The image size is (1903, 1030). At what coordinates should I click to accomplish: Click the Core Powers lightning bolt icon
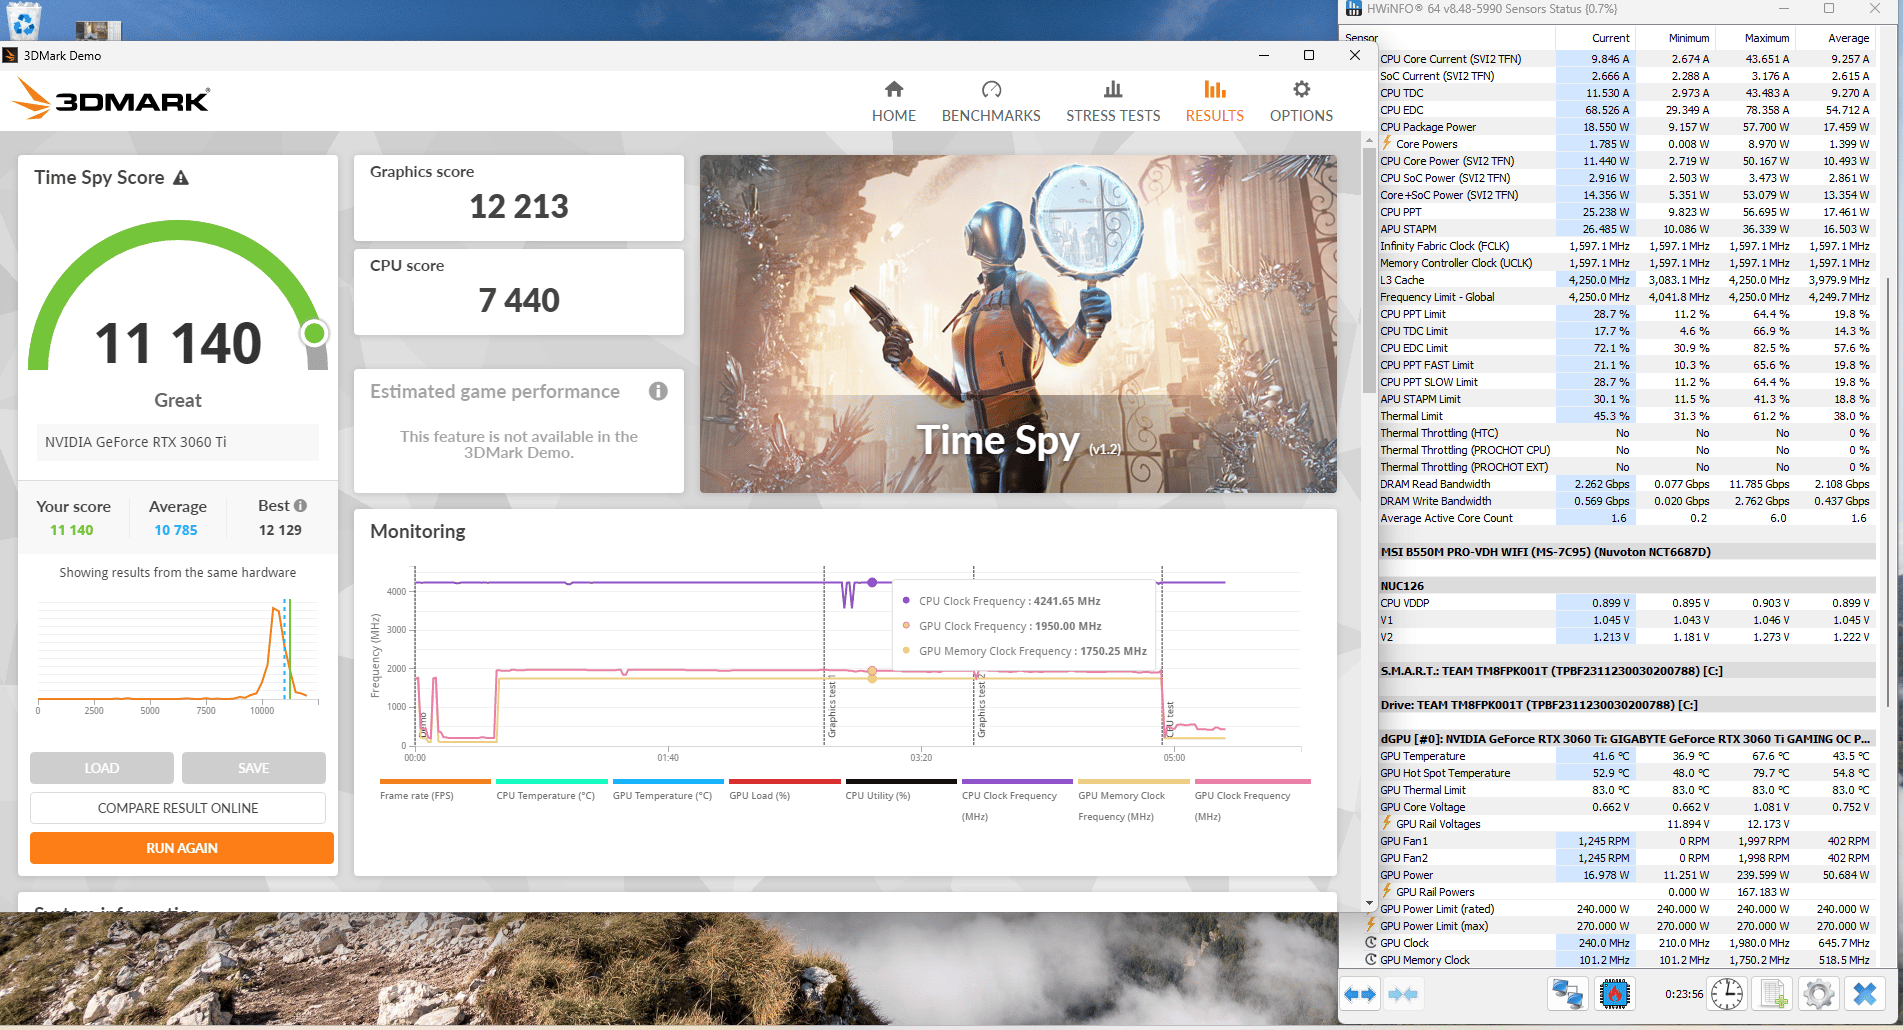(x=1387, y=143)
